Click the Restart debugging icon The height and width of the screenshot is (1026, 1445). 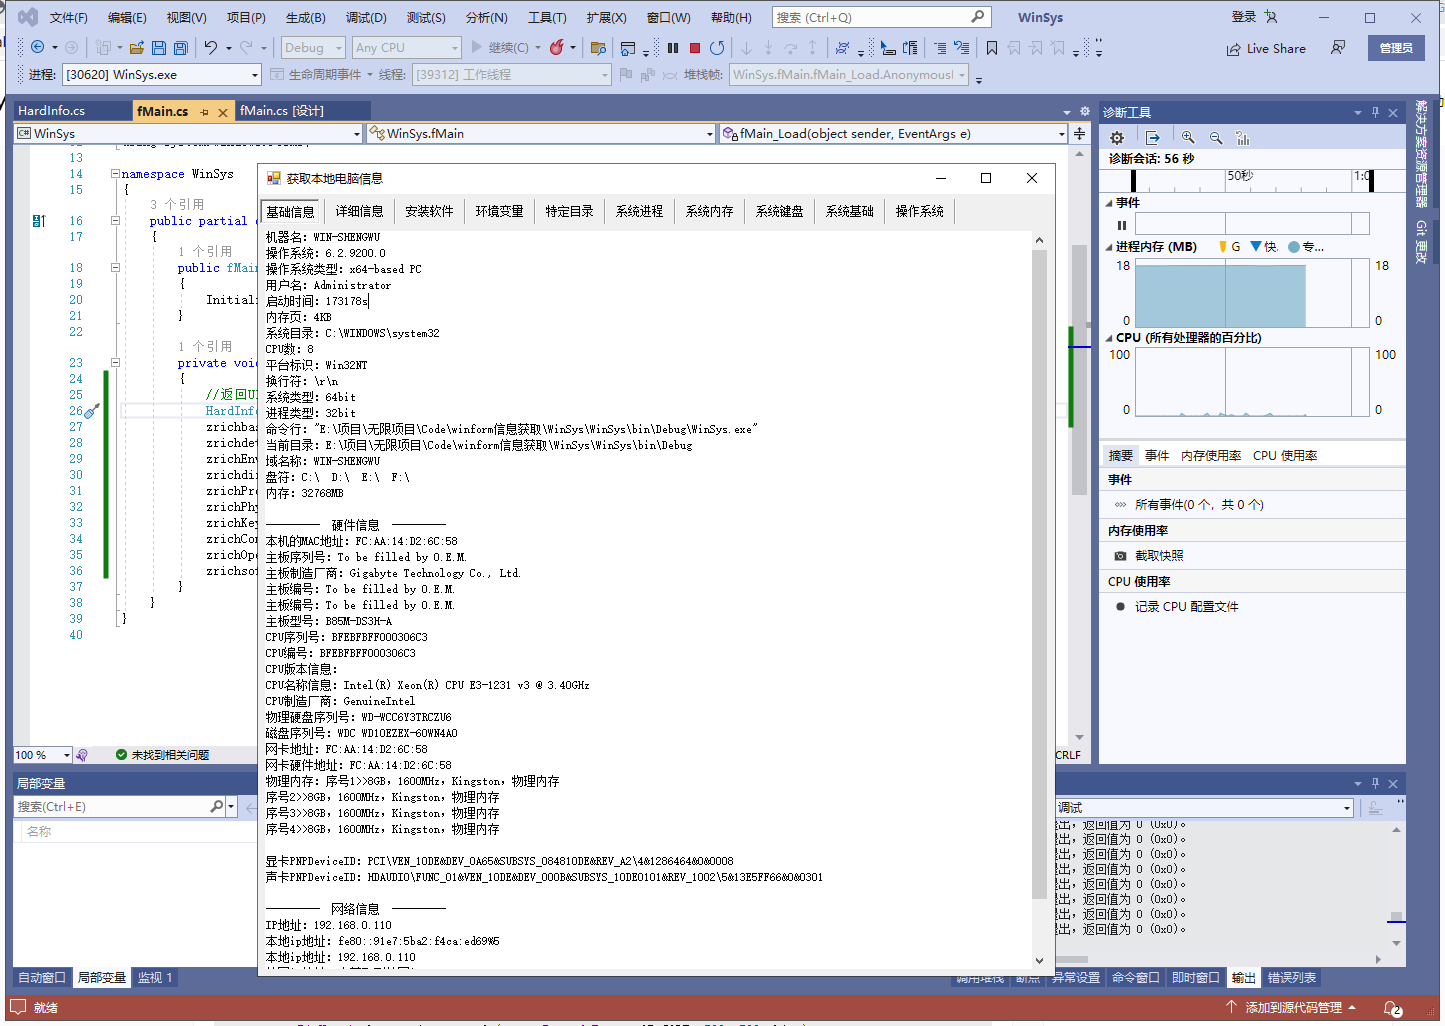tap(717, 48)
